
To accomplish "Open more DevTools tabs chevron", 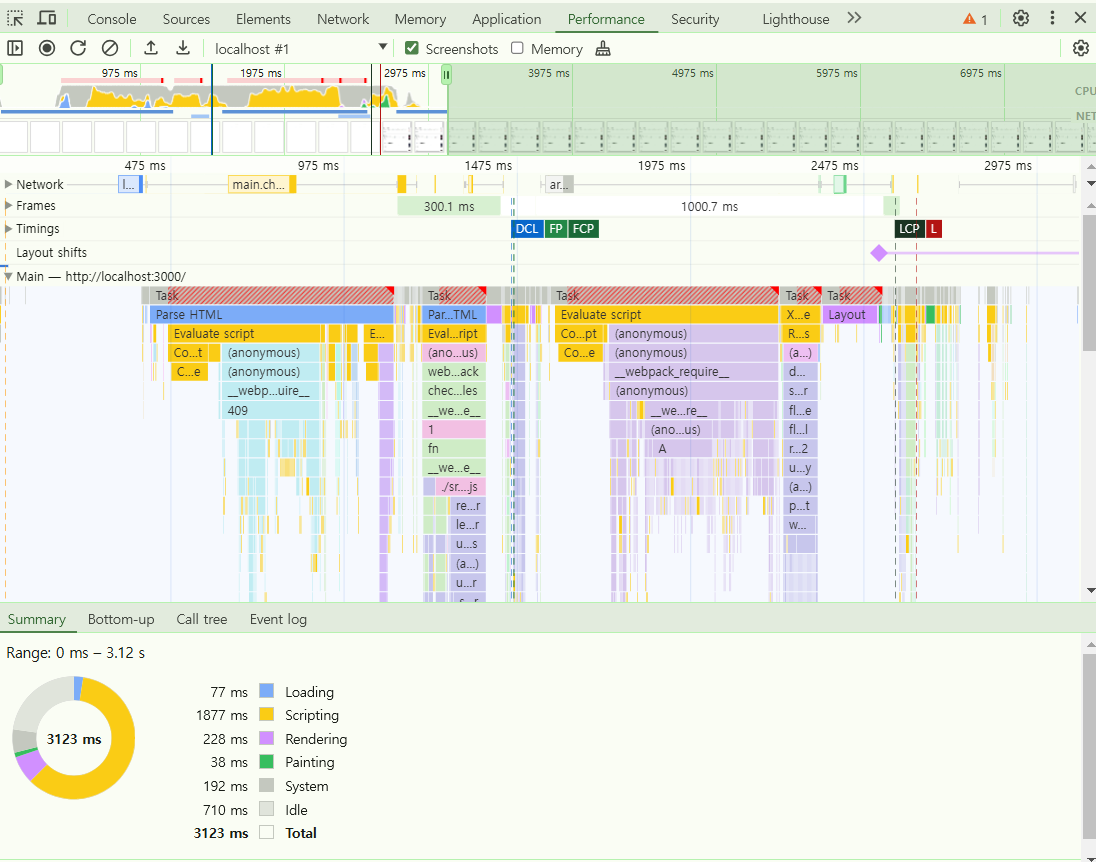I will 853,18.
